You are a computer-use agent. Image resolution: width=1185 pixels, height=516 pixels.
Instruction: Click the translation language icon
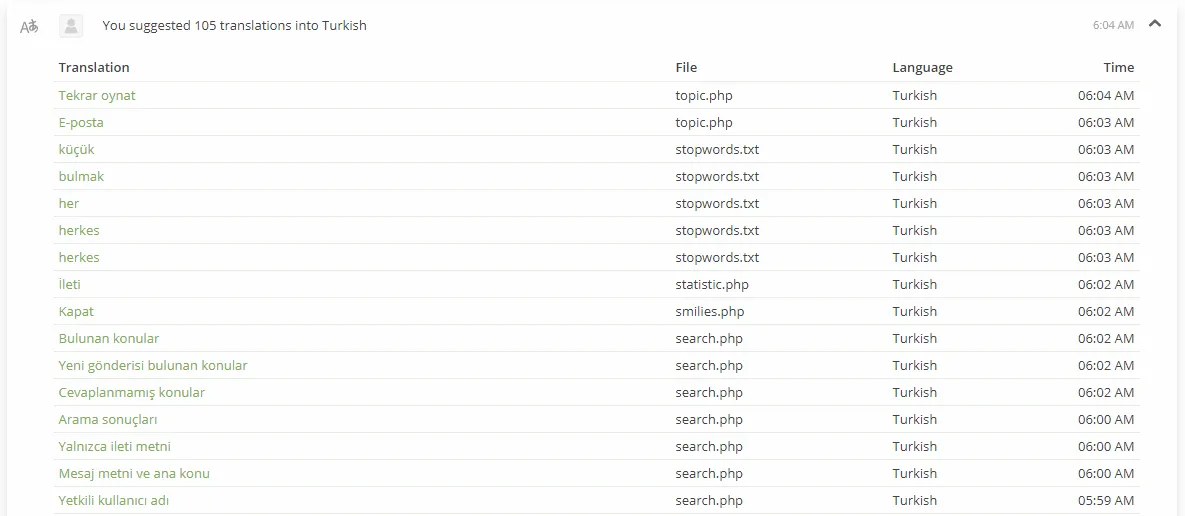(29, 27)
